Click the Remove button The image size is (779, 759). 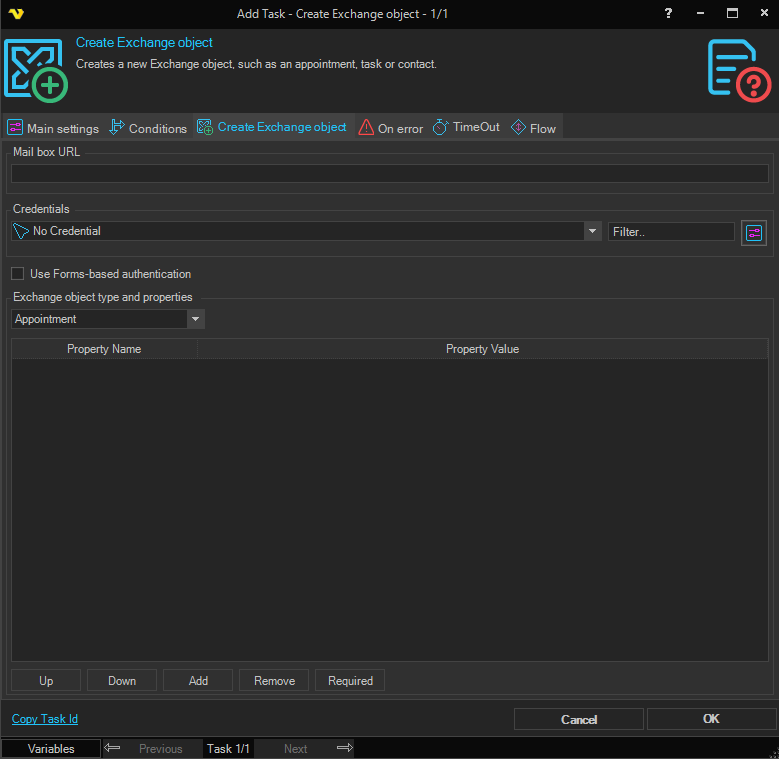pyautogui.click(x=274, y=681)
